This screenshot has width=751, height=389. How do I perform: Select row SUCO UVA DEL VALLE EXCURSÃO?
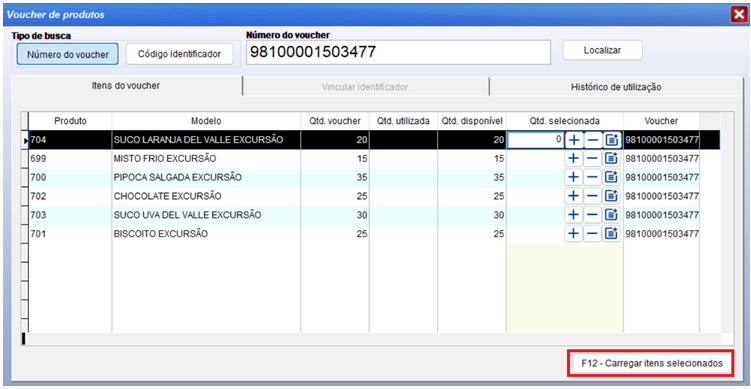click(x=374, y=215)
